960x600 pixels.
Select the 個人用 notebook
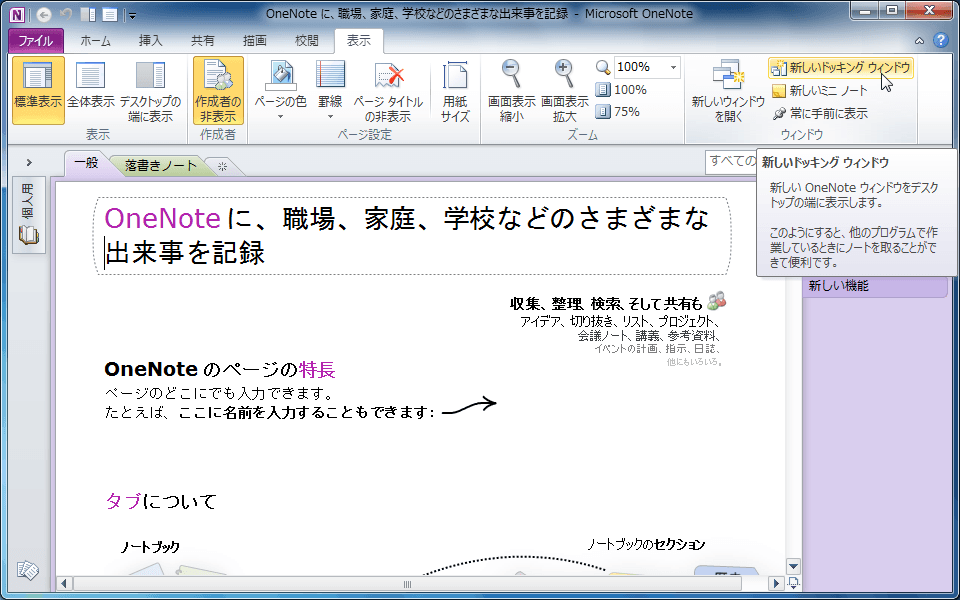click(29, 215)
